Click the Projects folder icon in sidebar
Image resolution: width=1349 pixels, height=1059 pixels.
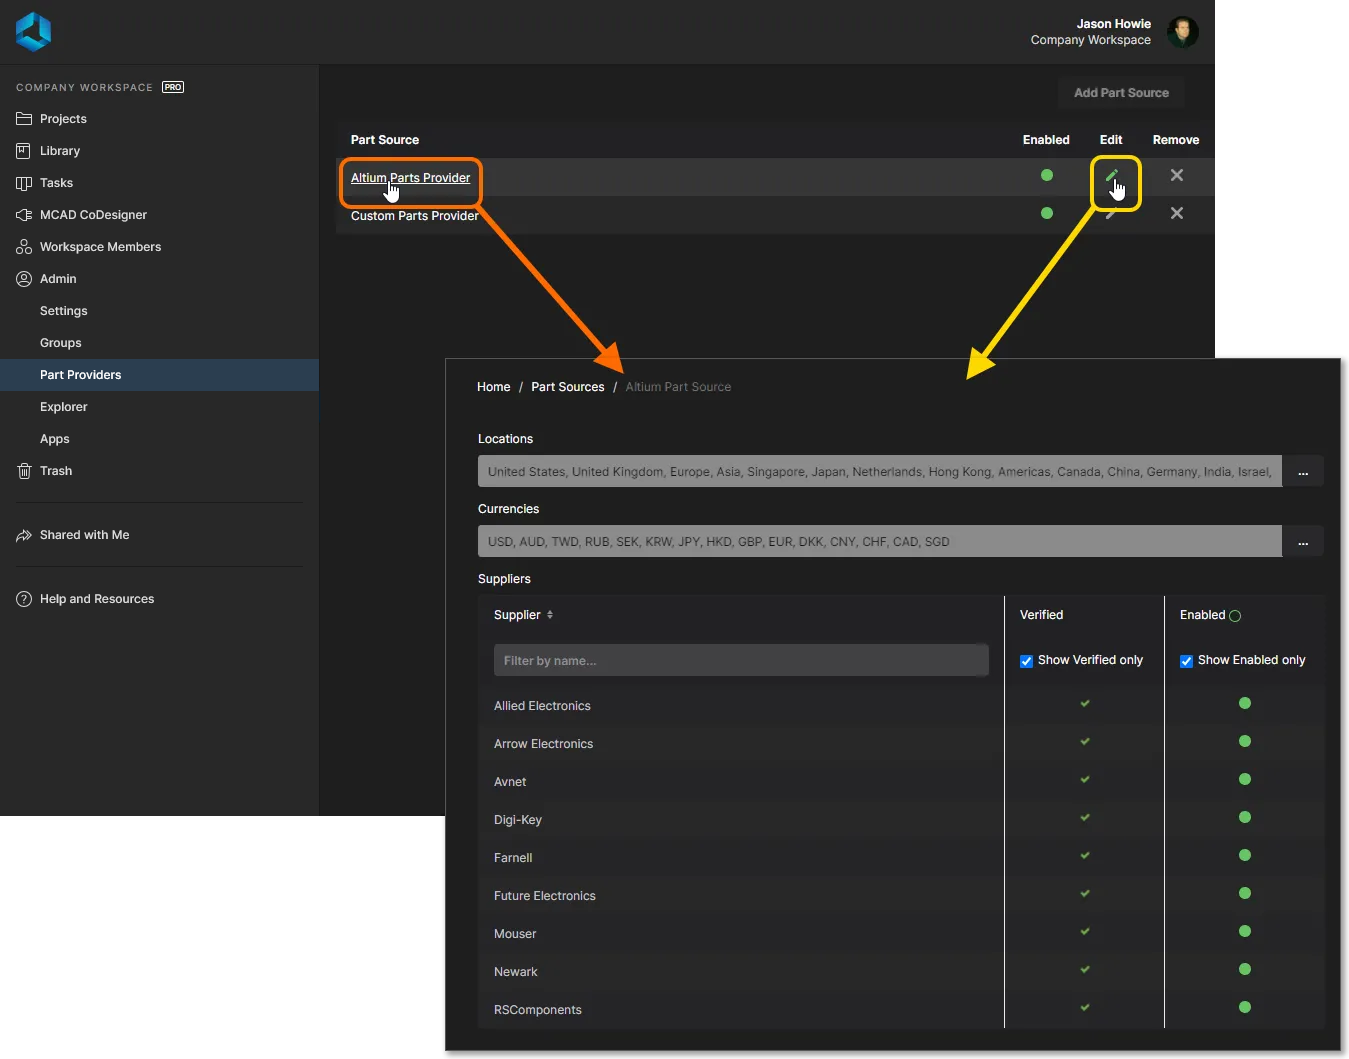point(24,119)
